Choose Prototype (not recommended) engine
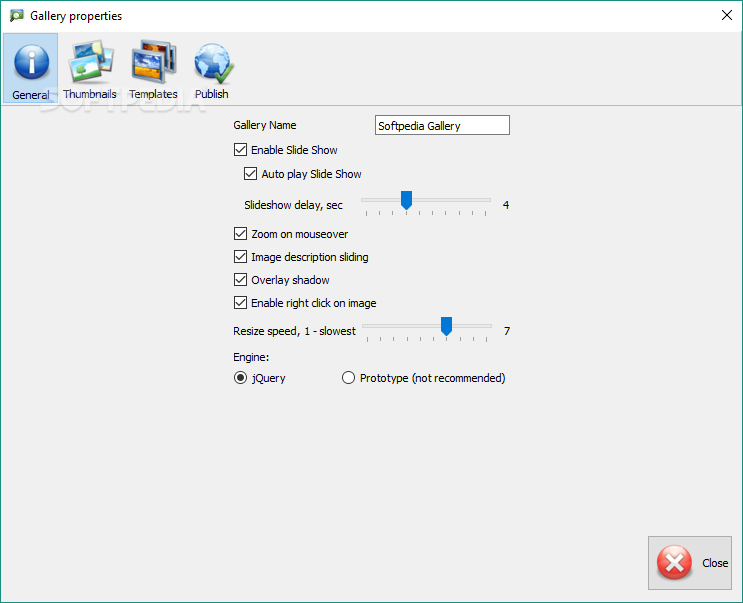Screen dimensions: 743x603 (x=348, y=378)
